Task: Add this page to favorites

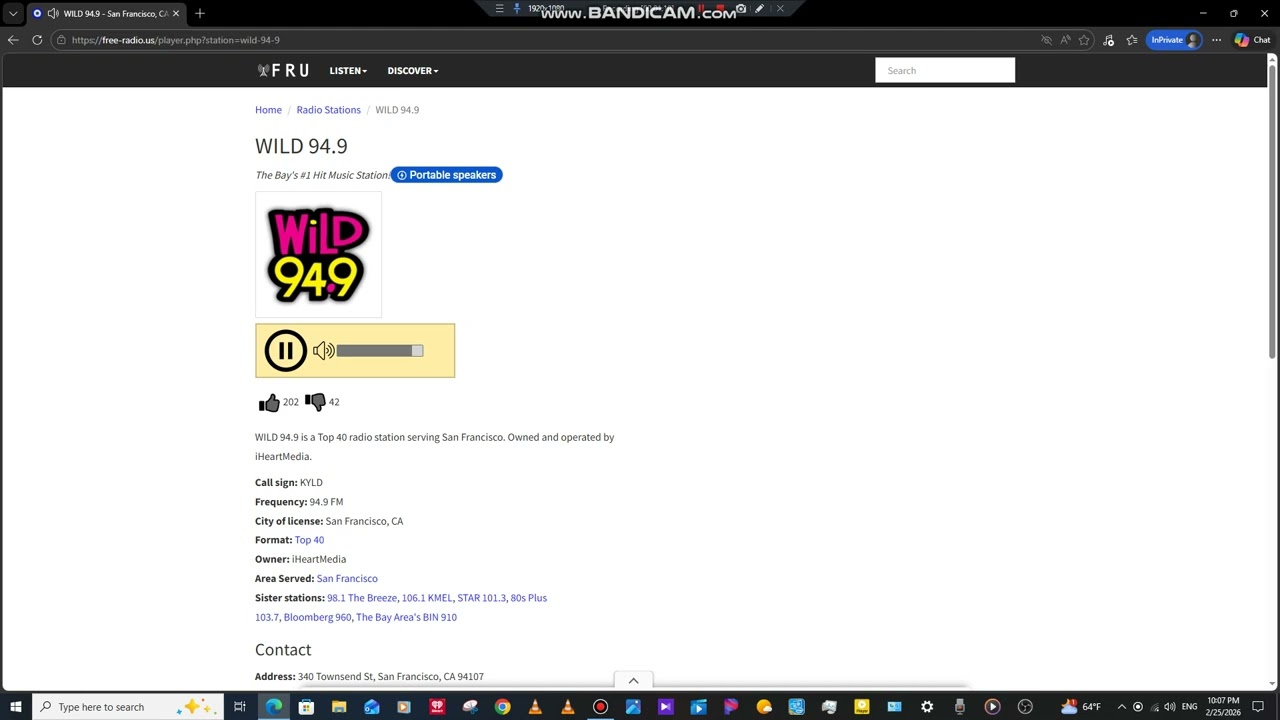Action: [1084, 40]
